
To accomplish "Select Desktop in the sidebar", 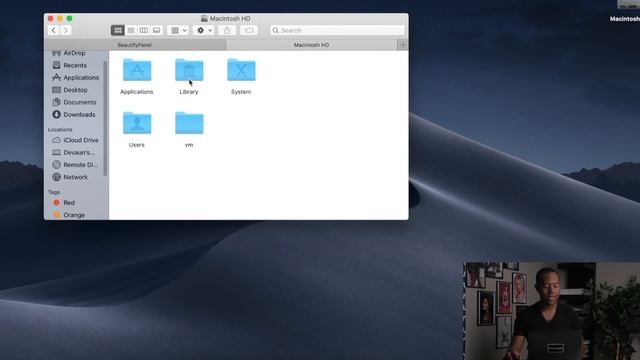I will pos(75,90).
